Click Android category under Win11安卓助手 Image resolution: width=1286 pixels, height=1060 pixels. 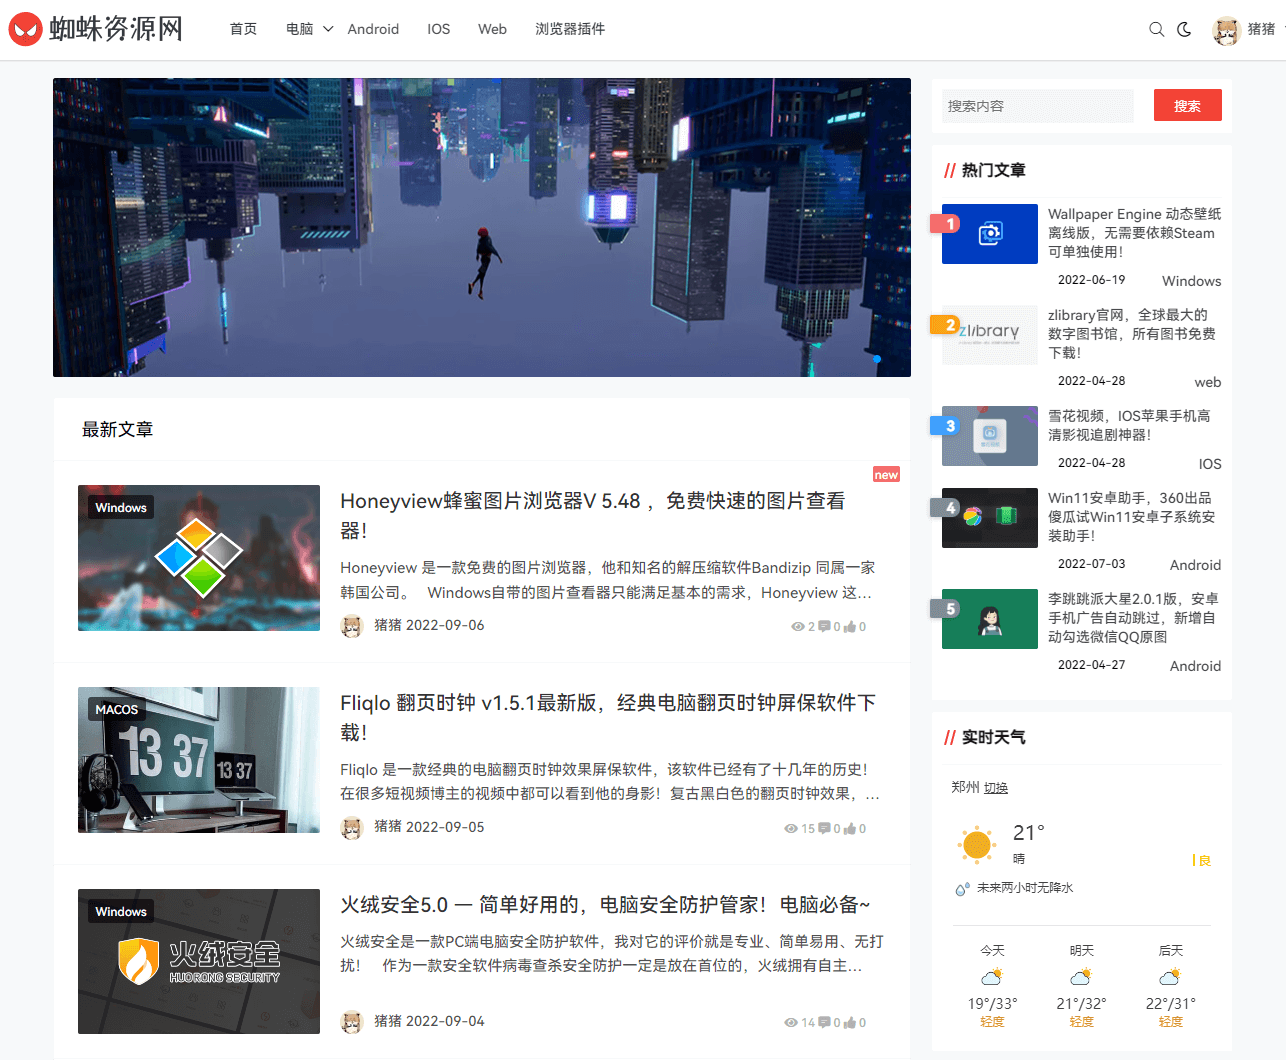point(1195,565)
